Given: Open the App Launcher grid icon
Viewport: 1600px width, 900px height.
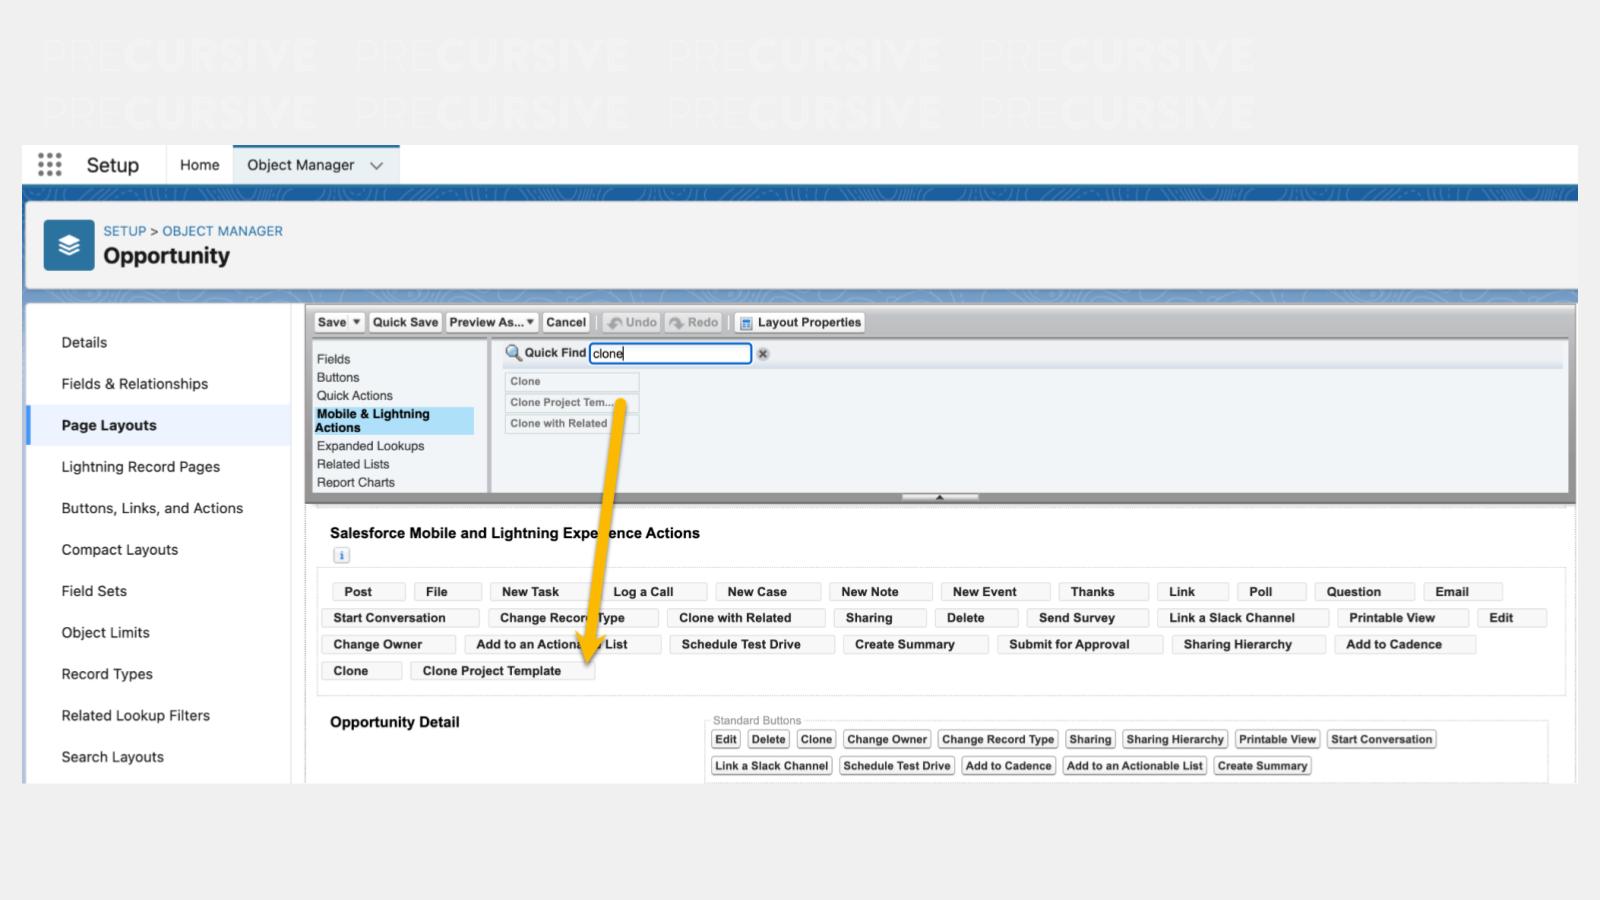Looking at the screenshot, I should (x=50, y=164).
